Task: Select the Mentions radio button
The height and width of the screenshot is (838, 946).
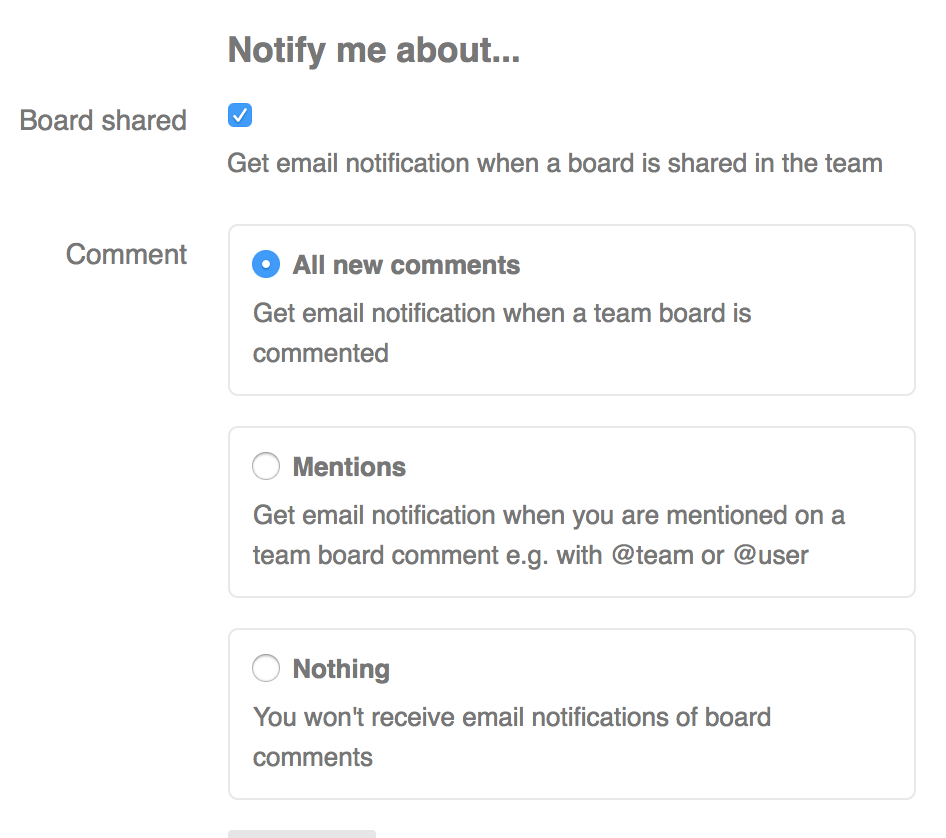Action: [x=266, y=466]
